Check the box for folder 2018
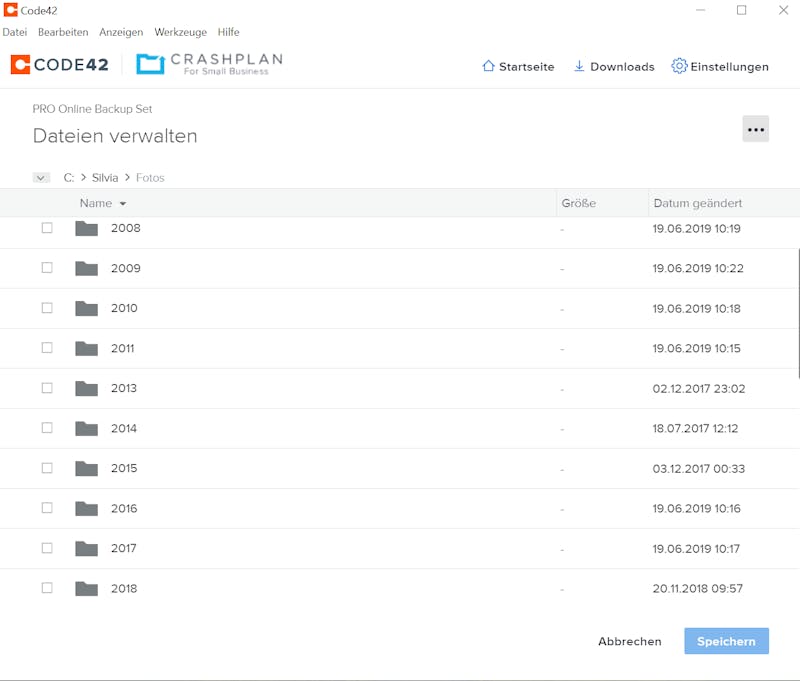 pos(47,588)
